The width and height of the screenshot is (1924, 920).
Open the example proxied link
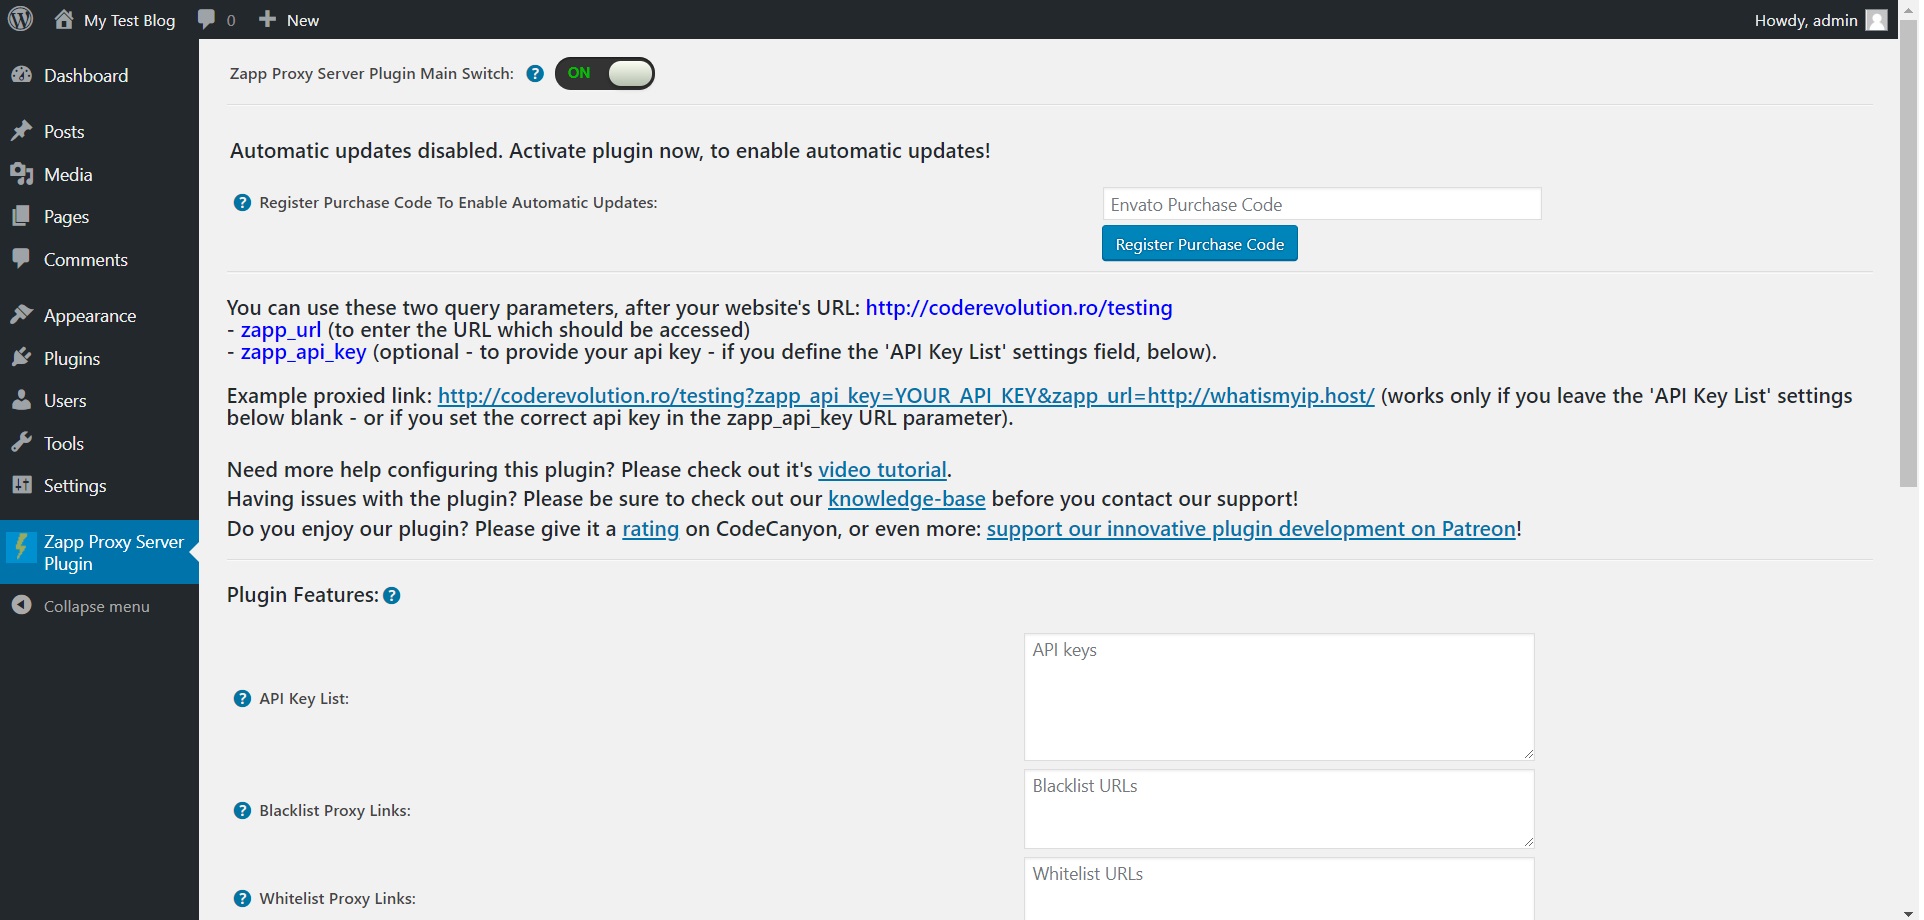pyautogui.click(x=906, y=396)
